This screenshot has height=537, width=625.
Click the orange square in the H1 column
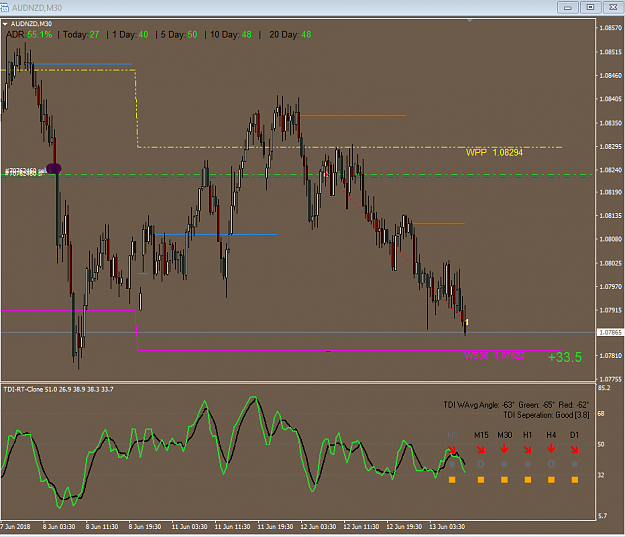(528, 480)
